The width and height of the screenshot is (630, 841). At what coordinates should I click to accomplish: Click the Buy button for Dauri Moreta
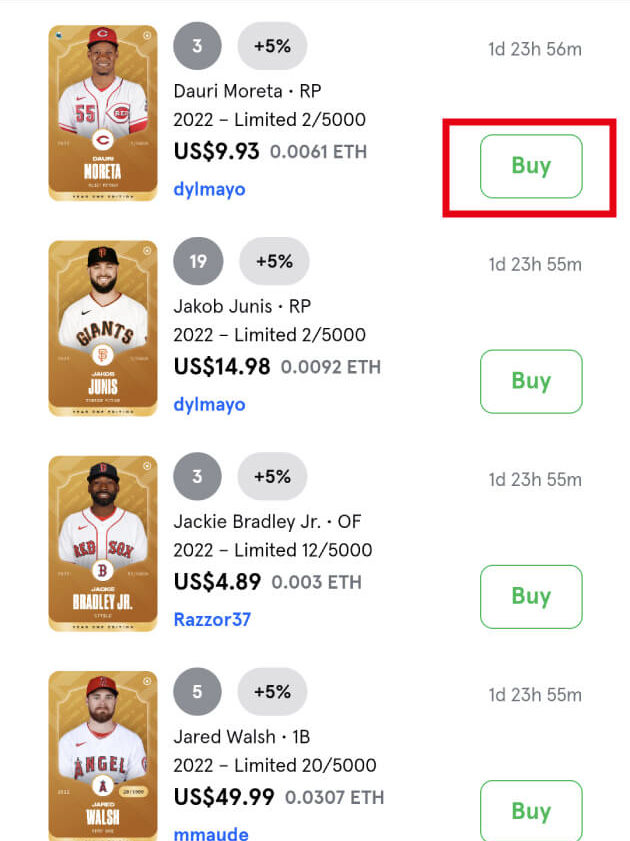(530, 166)
